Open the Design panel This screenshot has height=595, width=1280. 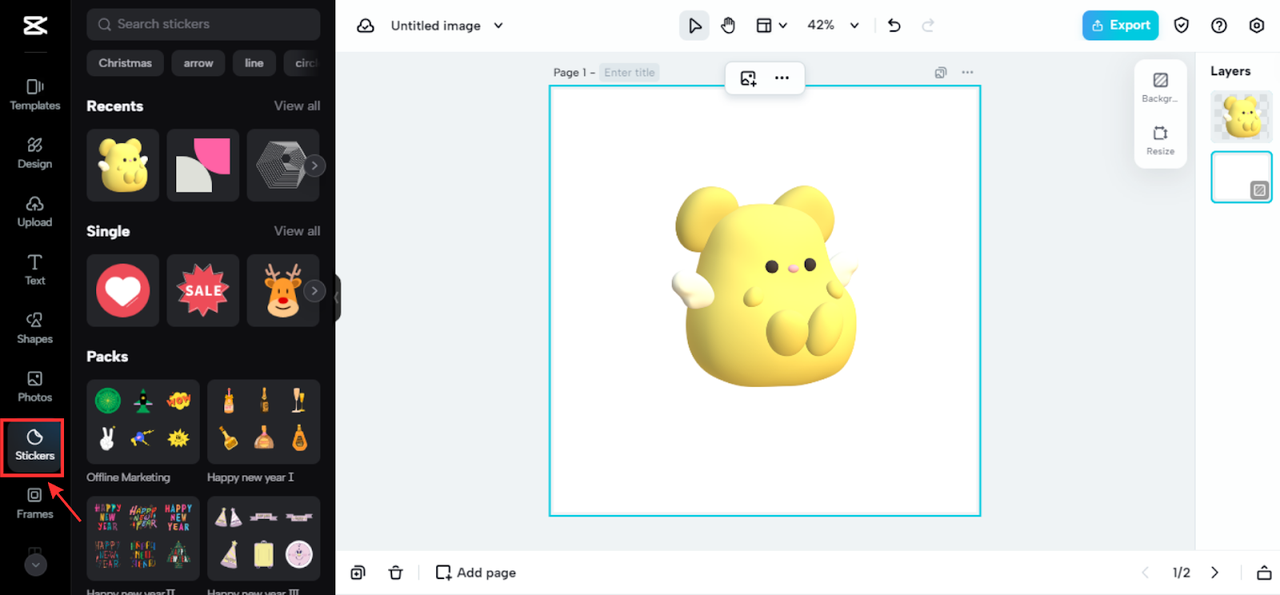coord(35,153)
